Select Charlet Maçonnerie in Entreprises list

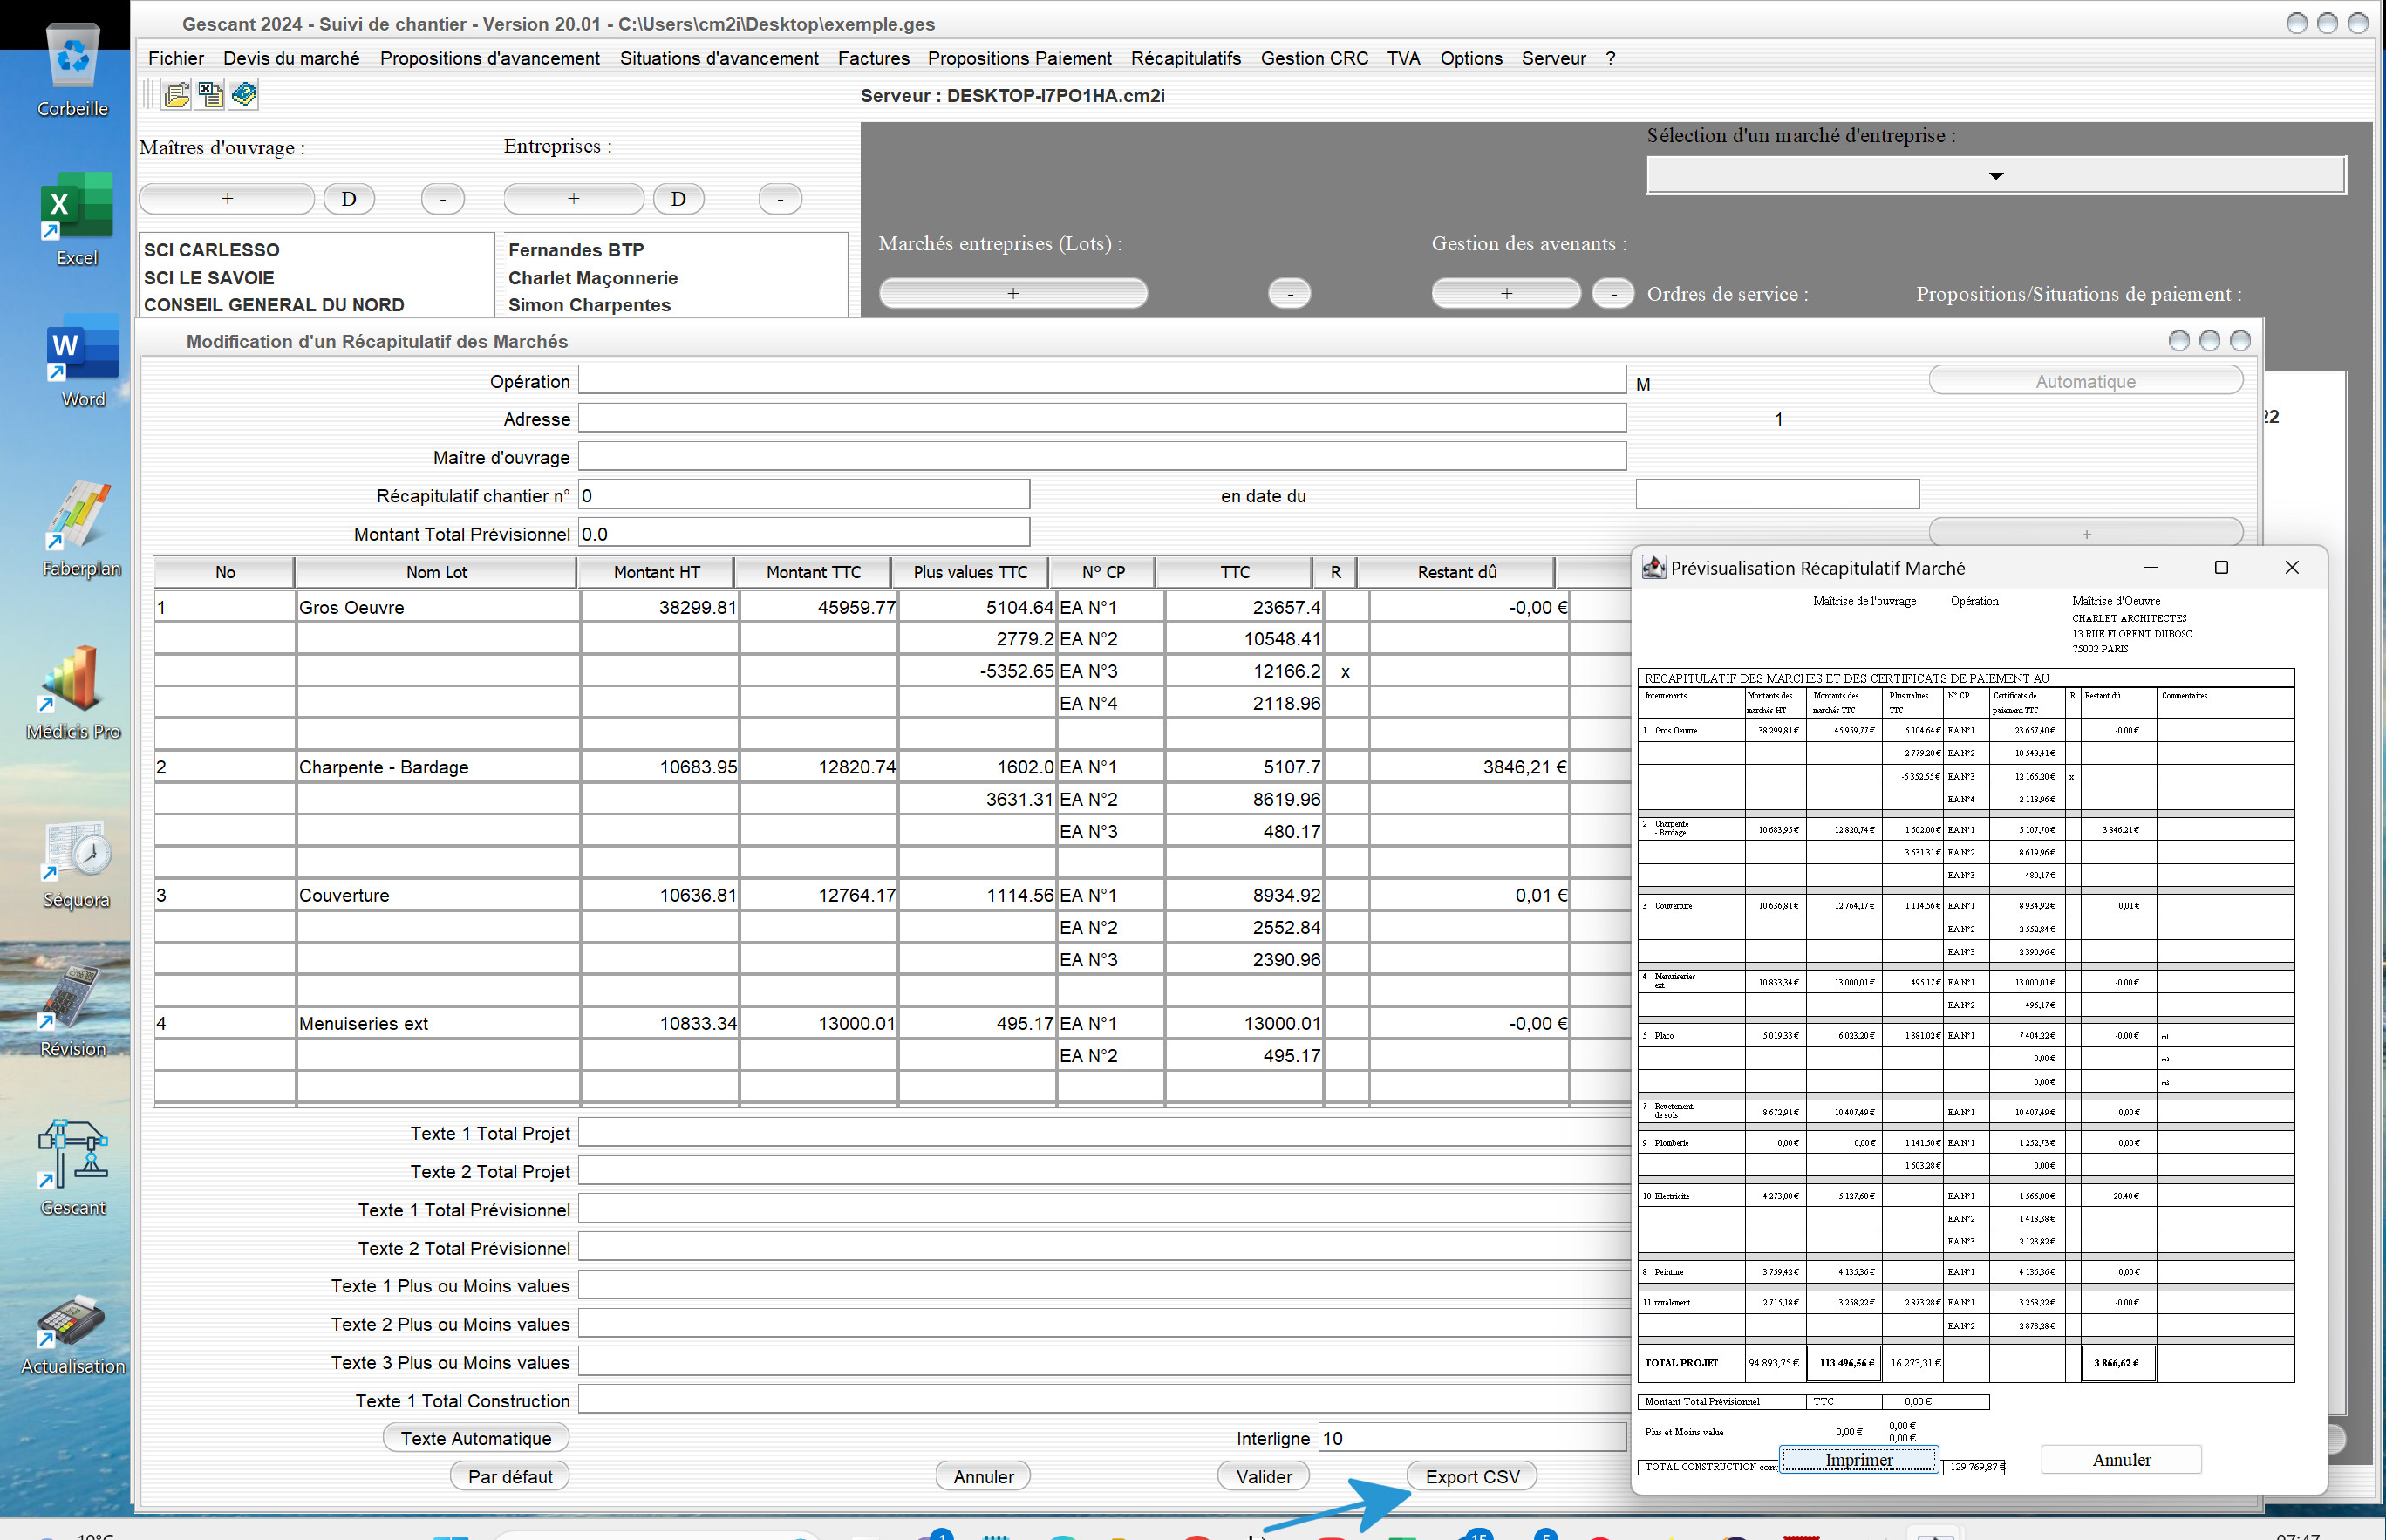[593, 277]
